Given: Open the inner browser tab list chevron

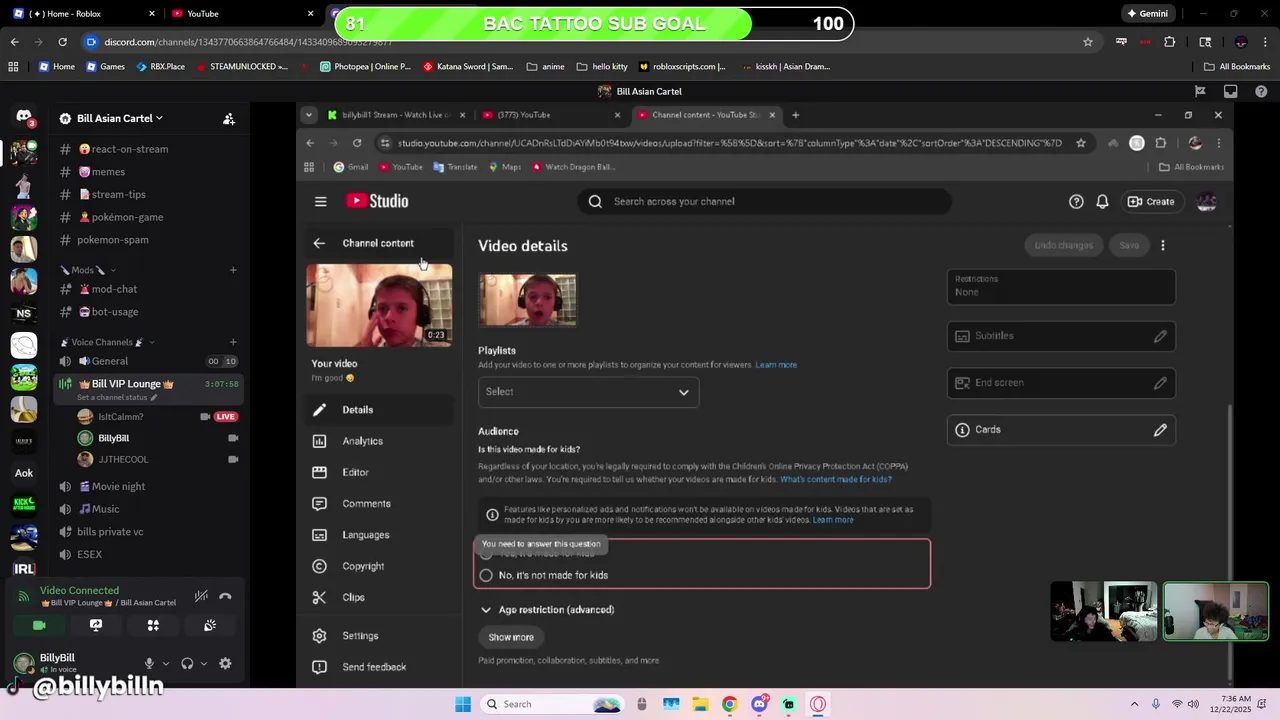Looking at the screenshot, I should point(308,115).
